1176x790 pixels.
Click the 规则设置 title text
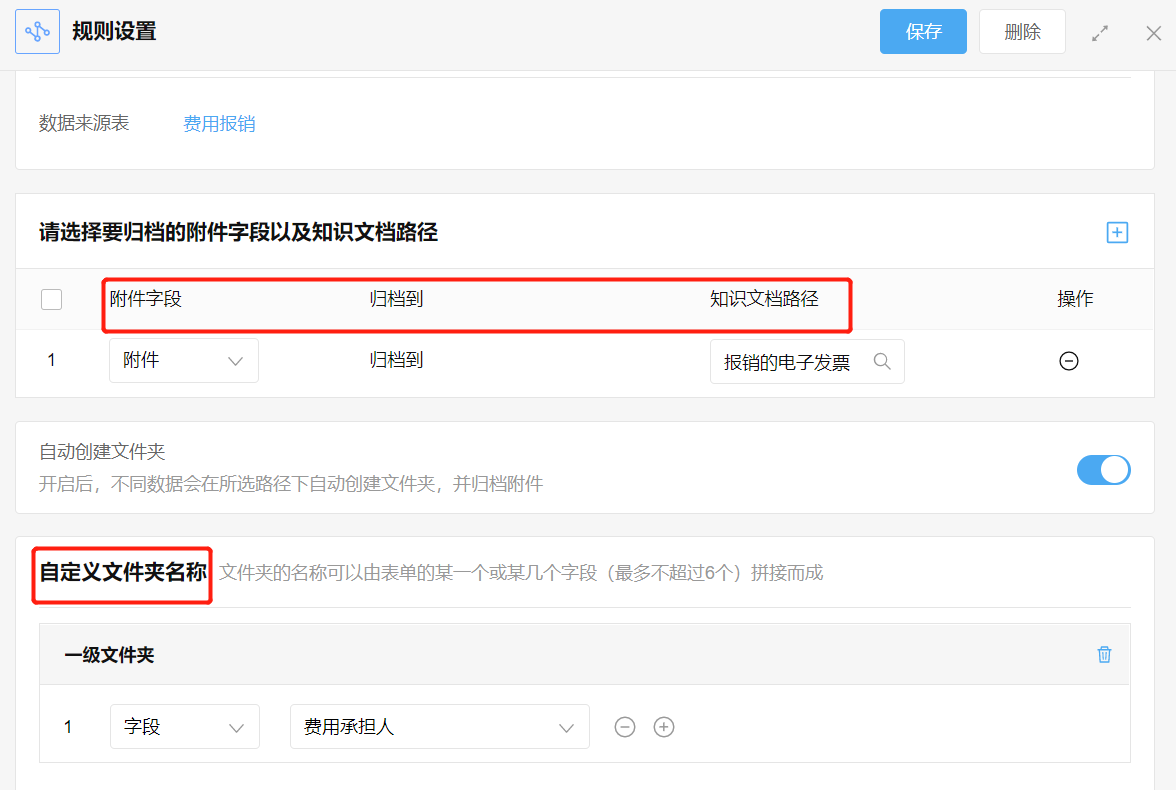coord(114,32)
